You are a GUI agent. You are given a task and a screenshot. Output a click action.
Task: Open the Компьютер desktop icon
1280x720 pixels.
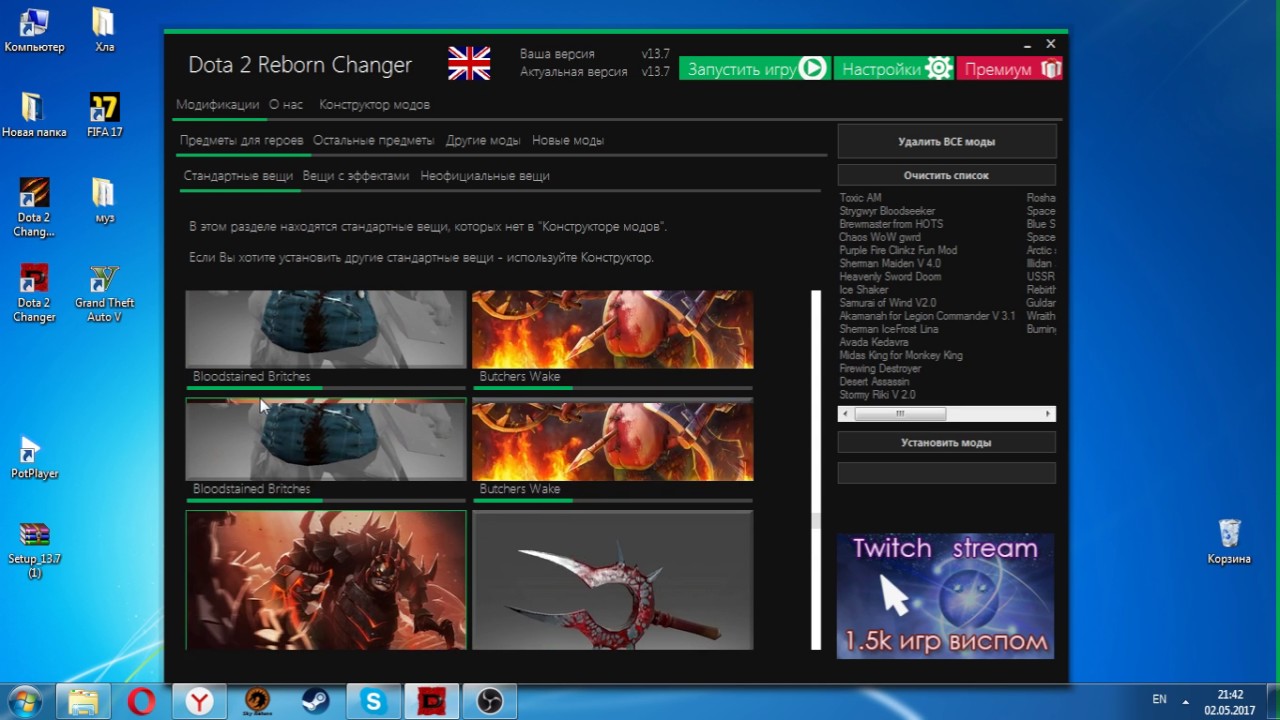pos(34,30)
